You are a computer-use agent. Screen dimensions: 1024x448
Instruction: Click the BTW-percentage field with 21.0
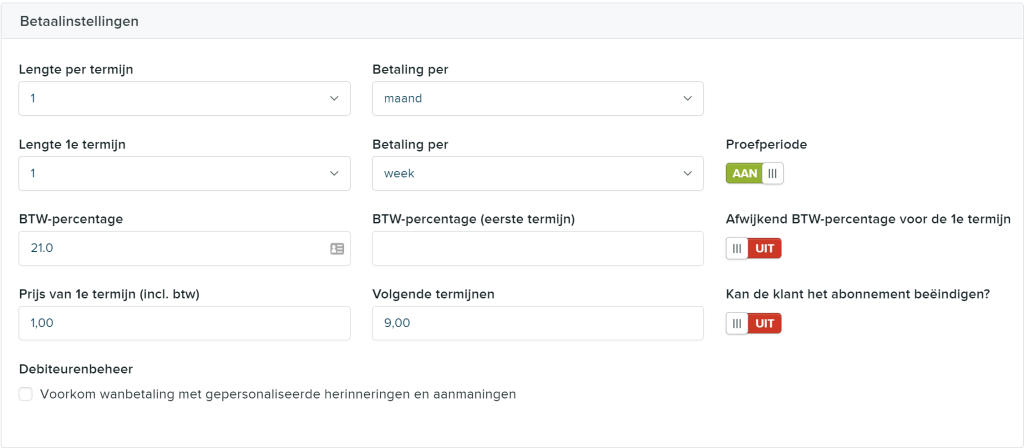pos(184,249)
